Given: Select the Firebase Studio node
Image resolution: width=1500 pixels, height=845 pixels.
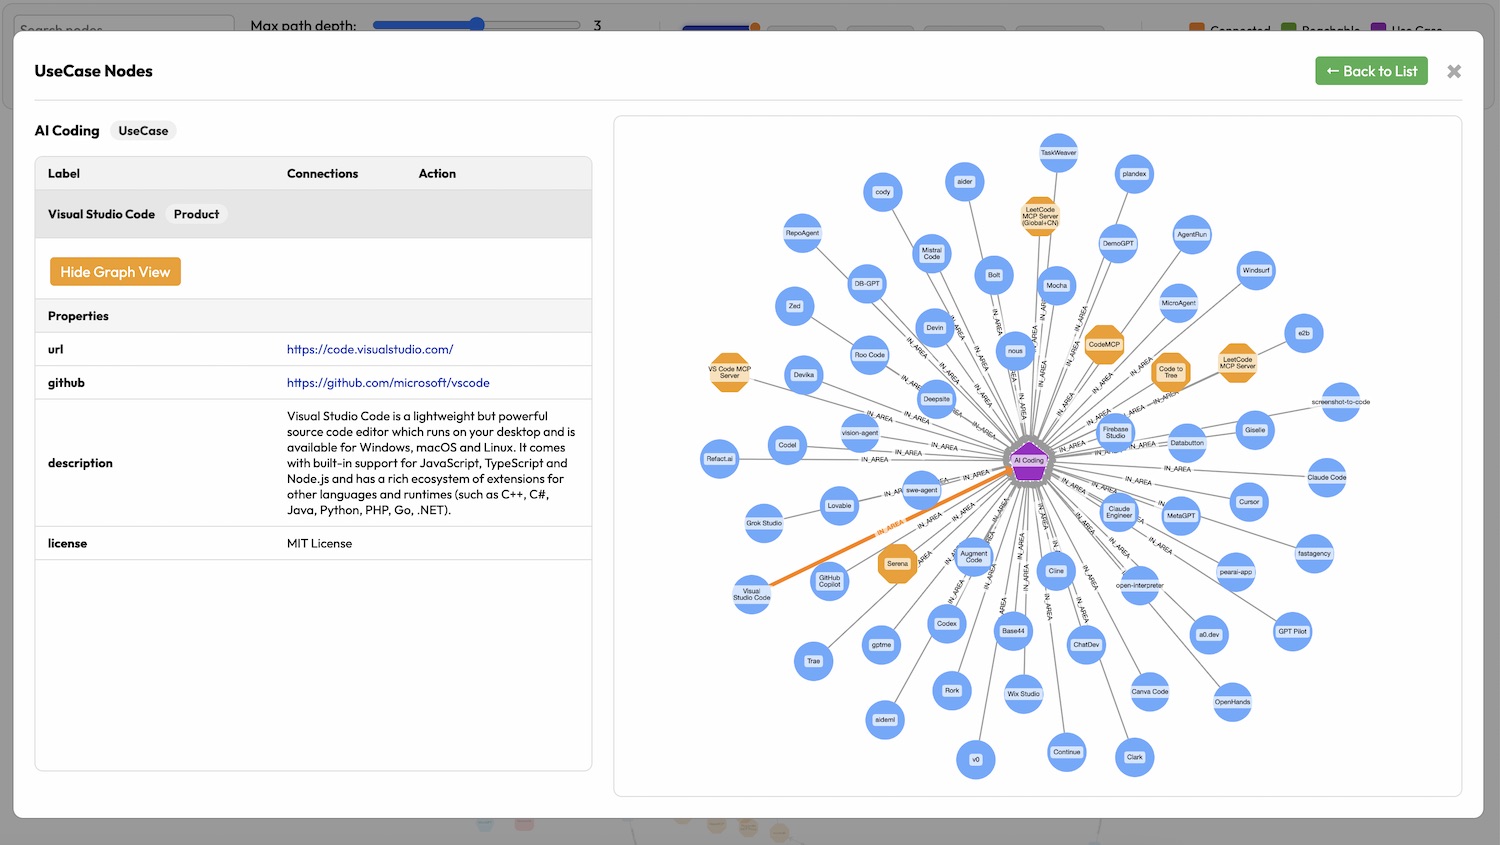Looking at the screenshot, I should (x=1115, y=433).
